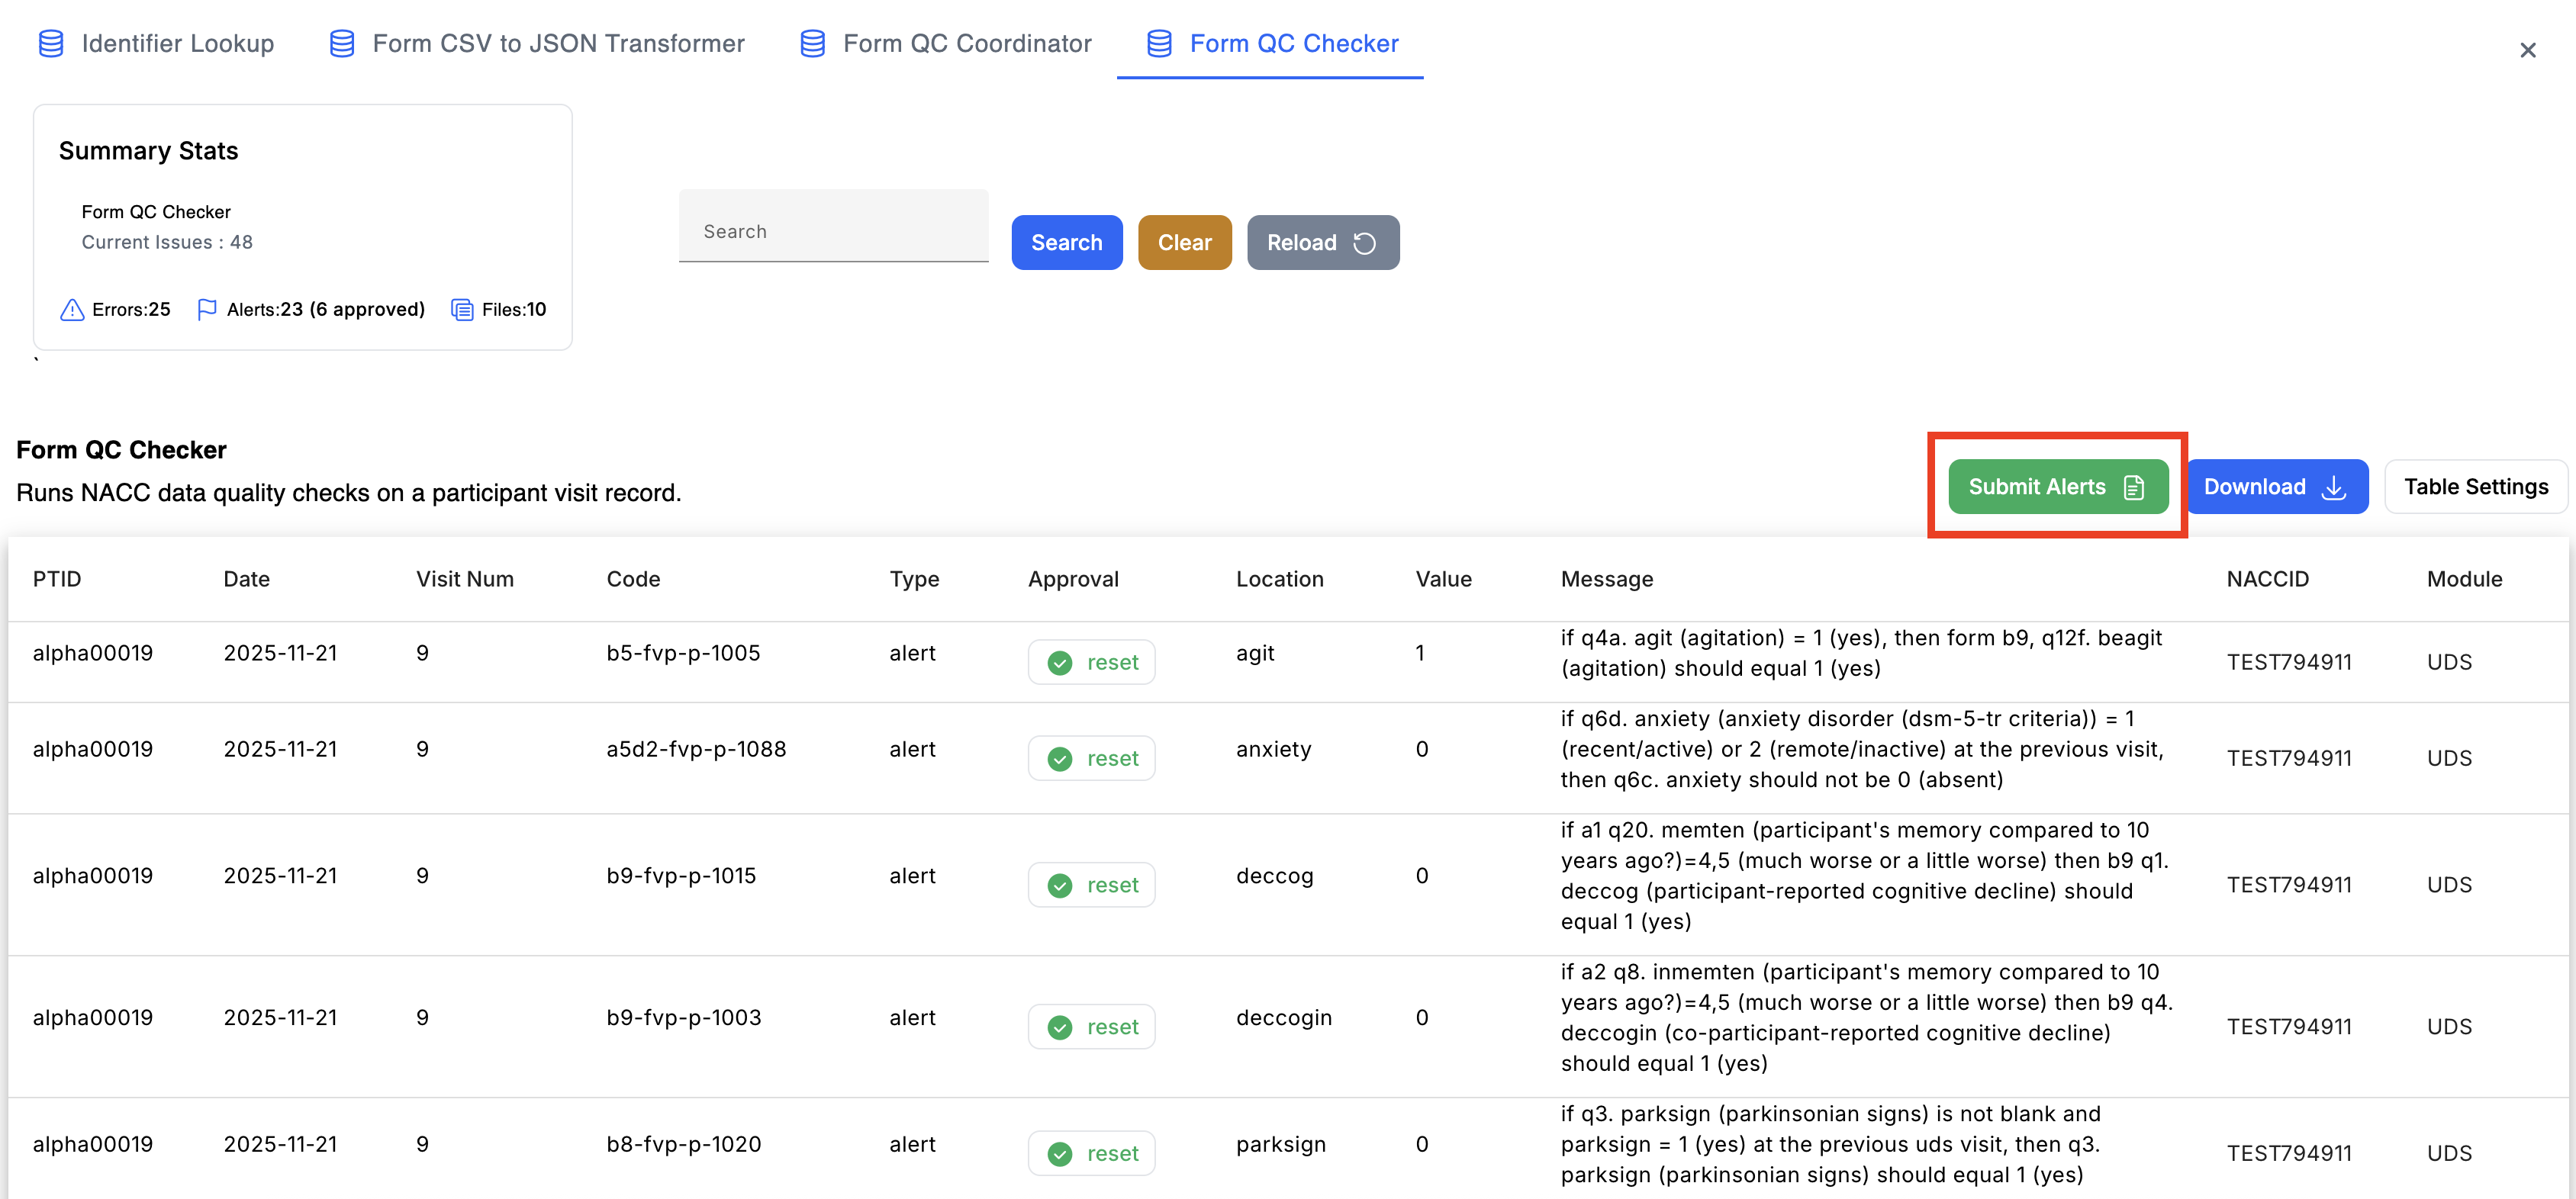Click the reload circular arrow icon

1365,243
